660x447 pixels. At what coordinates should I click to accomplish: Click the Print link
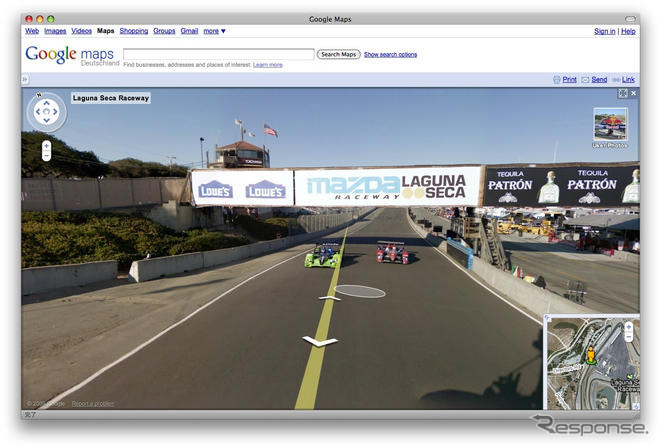(565, 79)
